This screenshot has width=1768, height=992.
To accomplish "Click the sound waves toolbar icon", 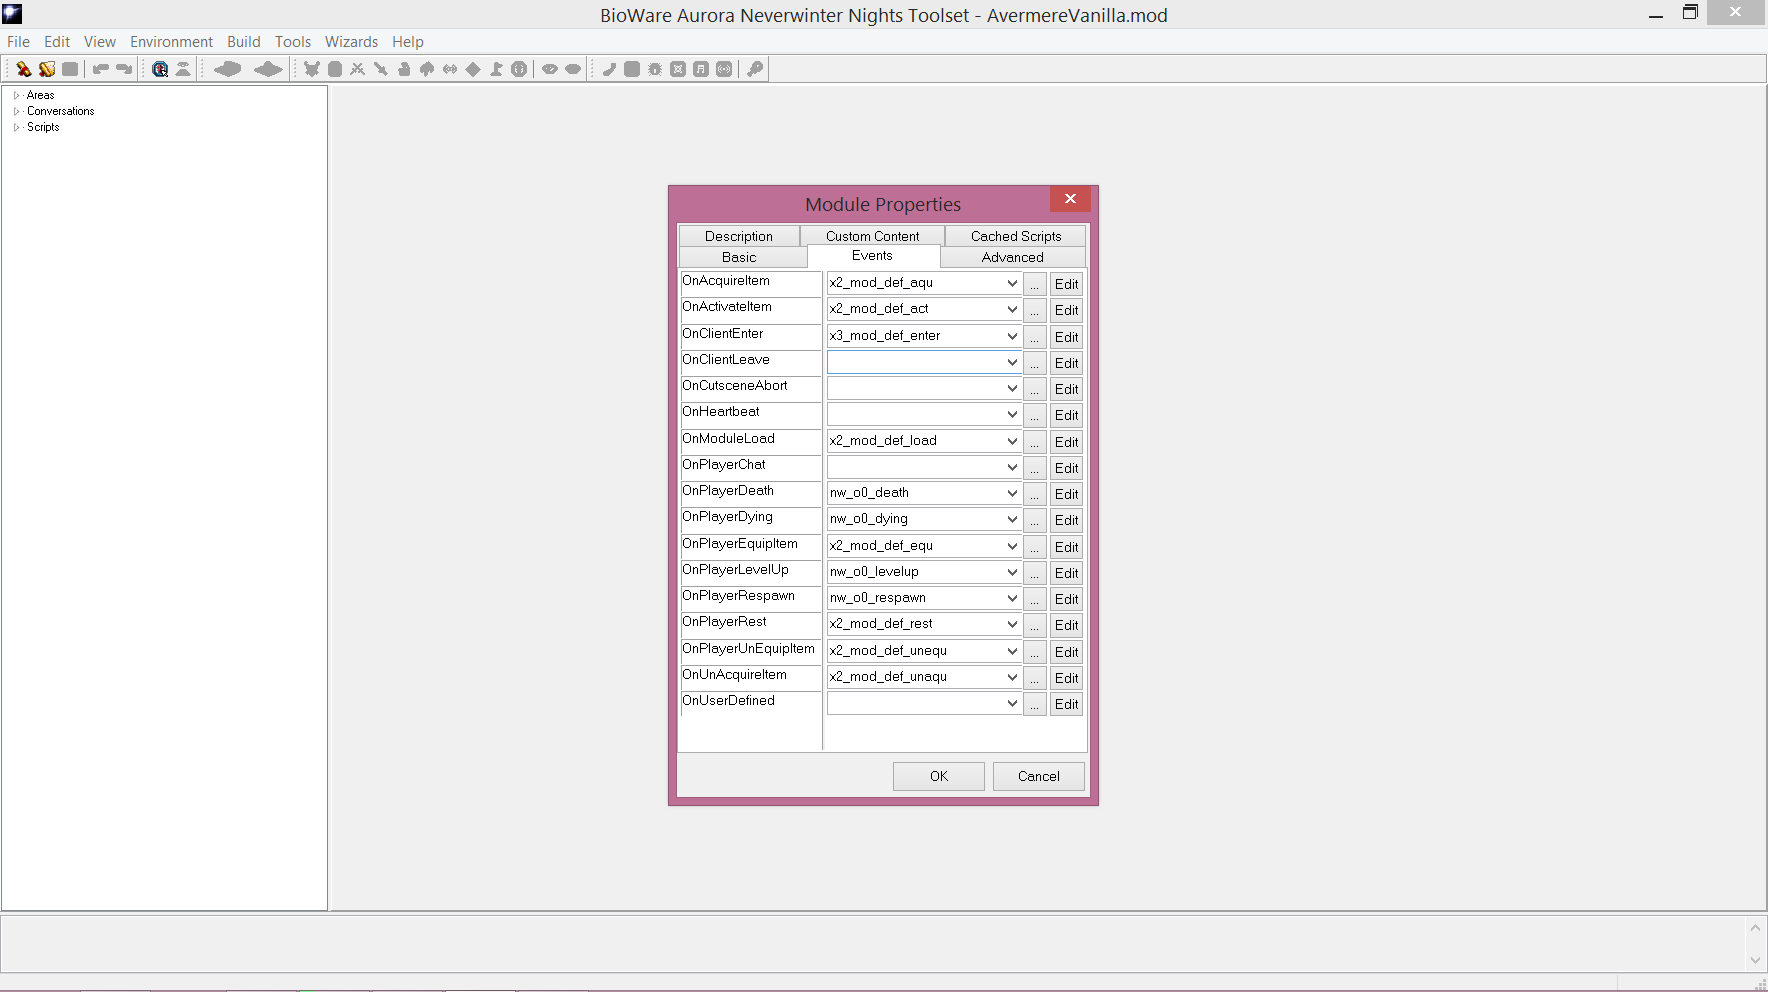I will tap(724, 69).
